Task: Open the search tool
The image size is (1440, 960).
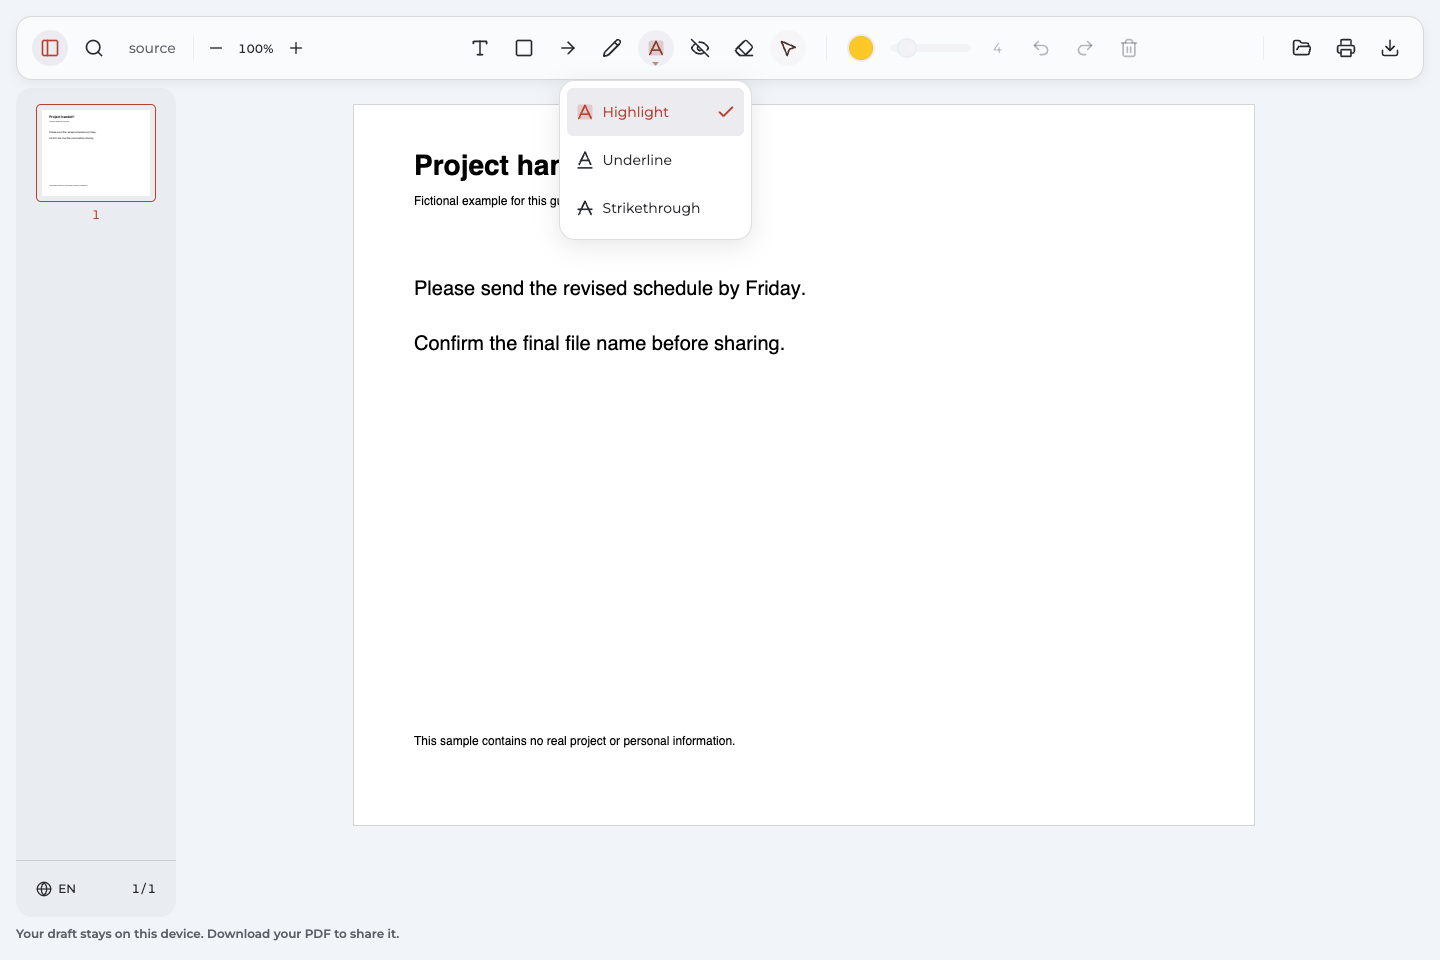Action: [94, 48]
